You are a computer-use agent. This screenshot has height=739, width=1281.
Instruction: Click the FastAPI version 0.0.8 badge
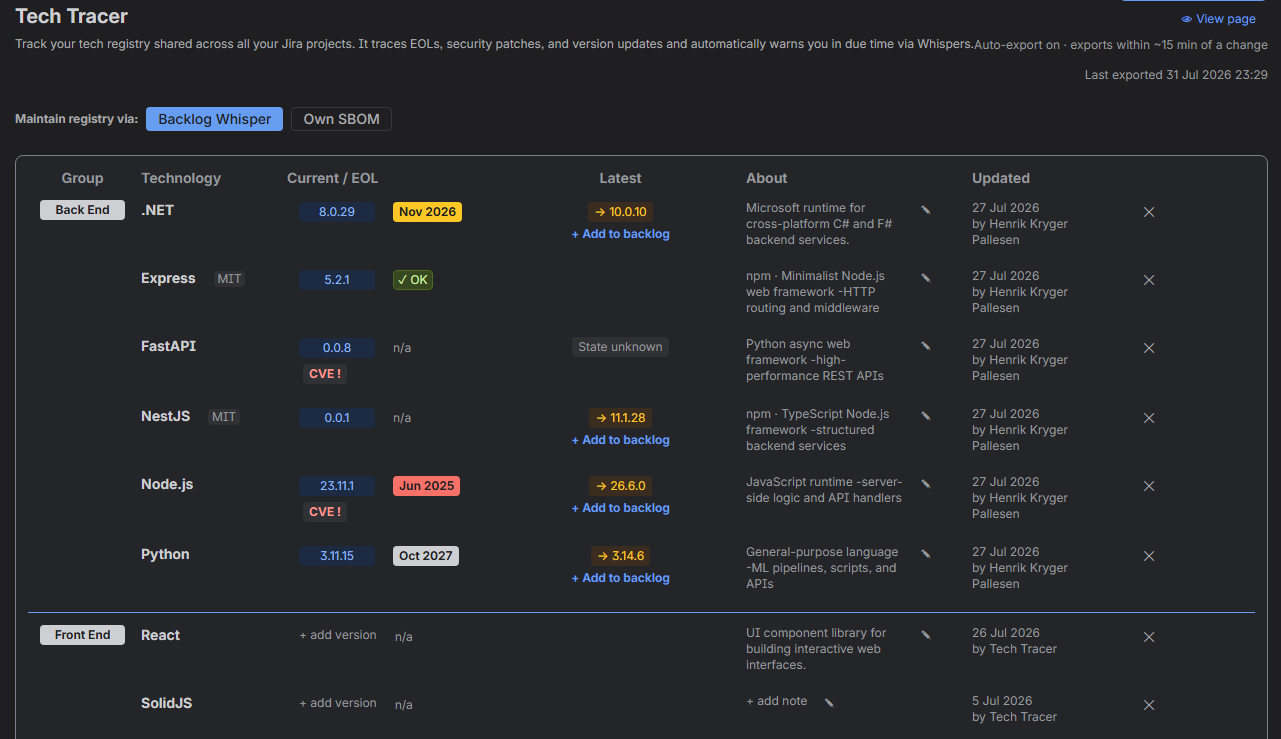point(337,348)
